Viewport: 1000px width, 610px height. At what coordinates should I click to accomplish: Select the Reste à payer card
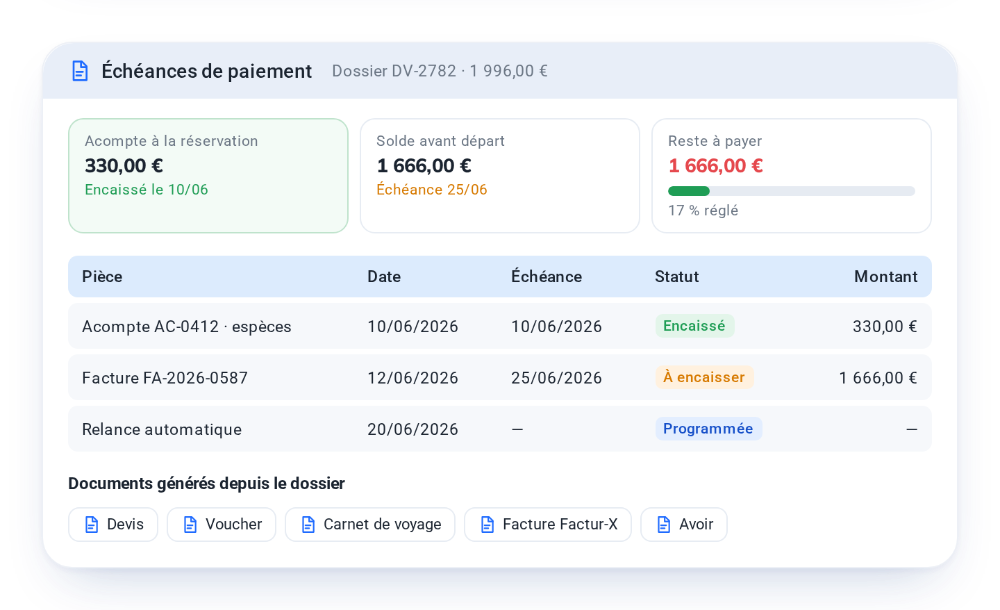coord(791,175)
